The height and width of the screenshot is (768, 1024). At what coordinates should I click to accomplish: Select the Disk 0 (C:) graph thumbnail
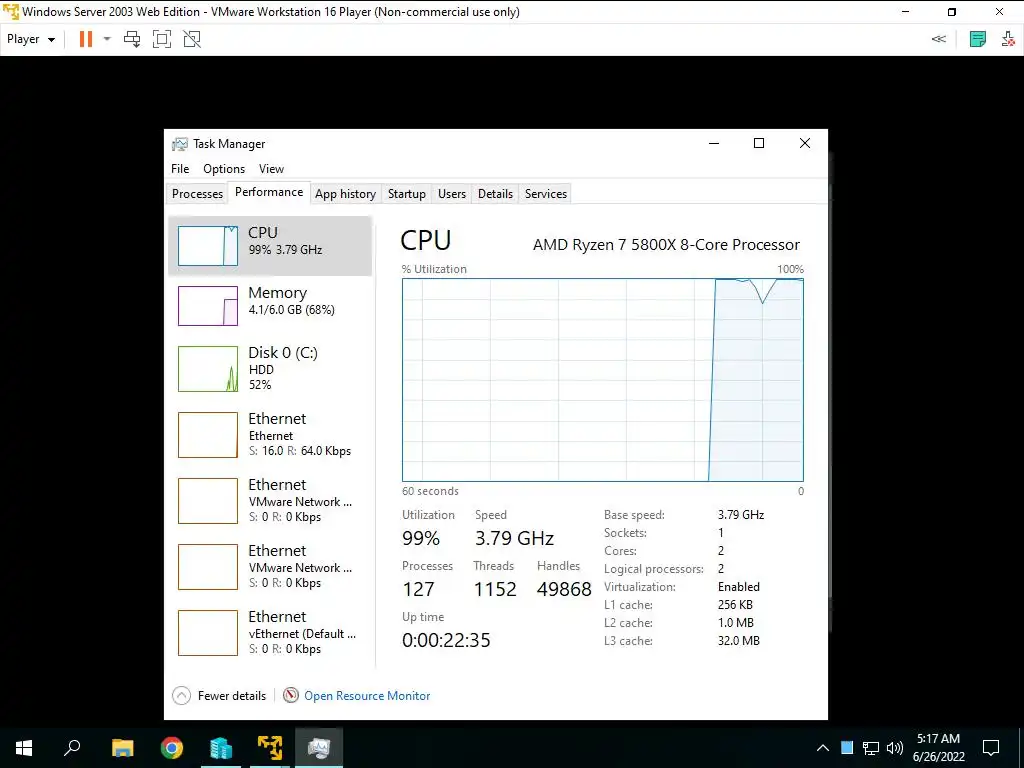coord(208,369)
